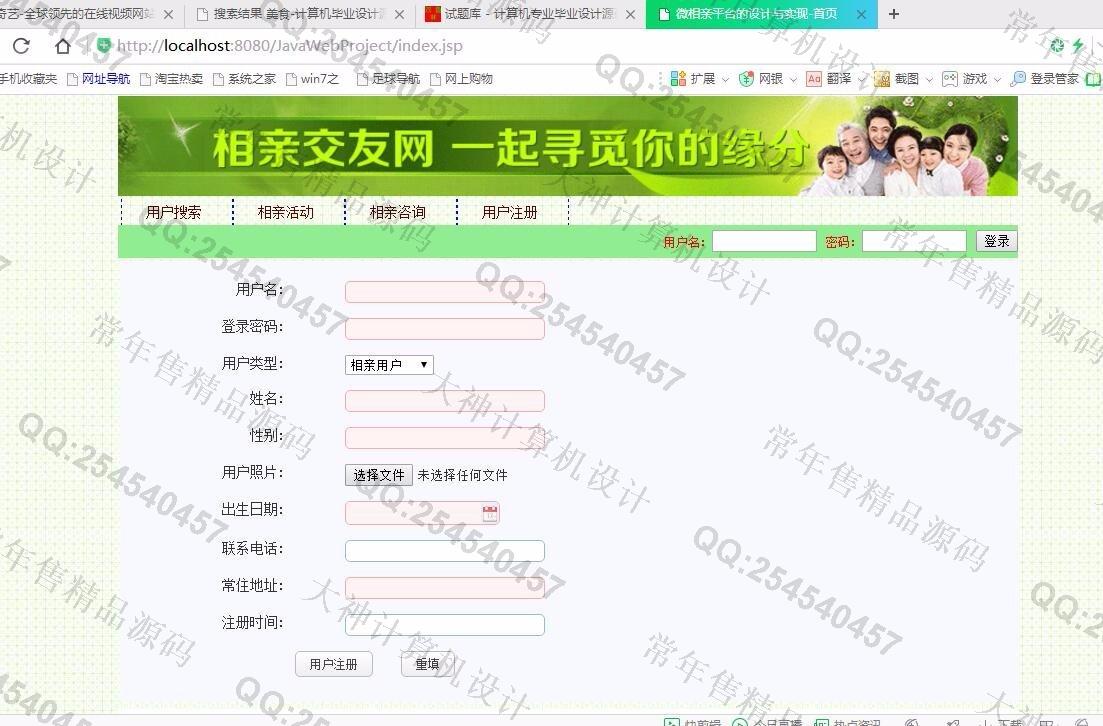Open the calendar picker for 出生日期
Viewport: 1103px width, 726px height.
click(x=490, y=514)
